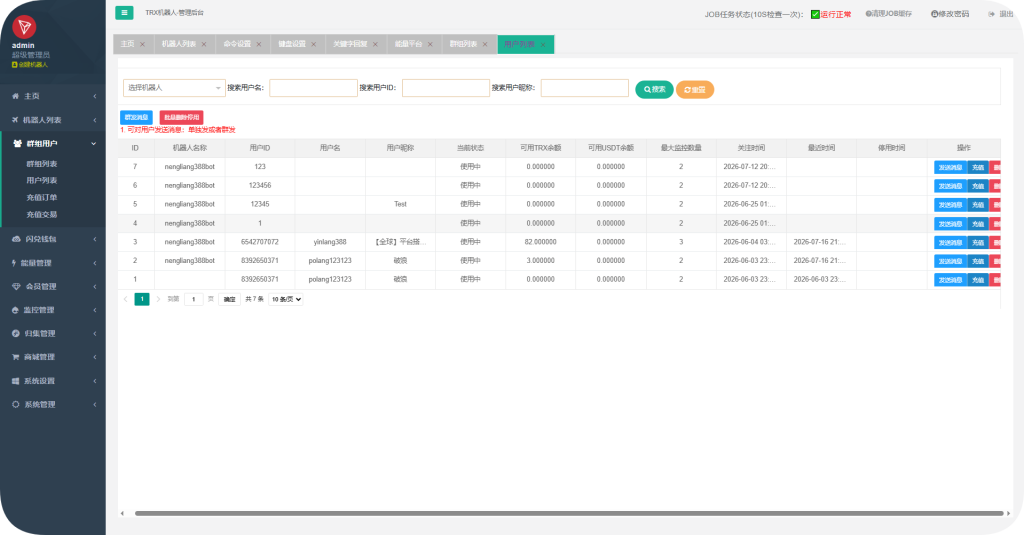This screenshot has width=1024, height=535.
Task: Click the horizontal scrollbar at the bottom
Action: [x=569, y=513]
